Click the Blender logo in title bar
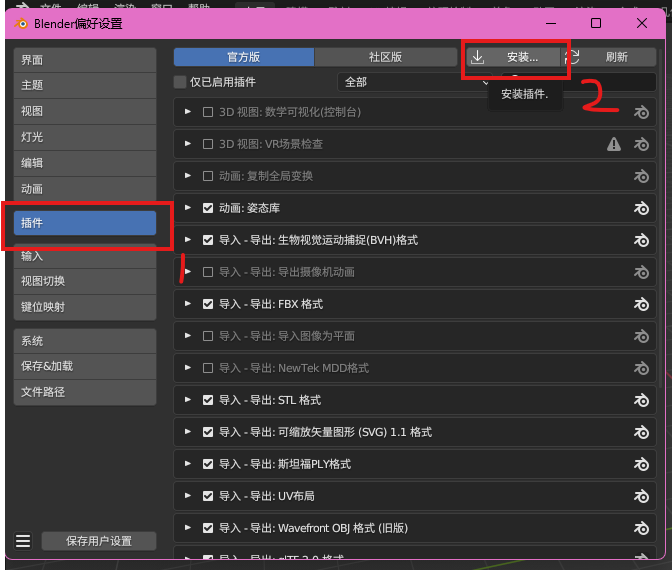 click(x=21, y=24)
